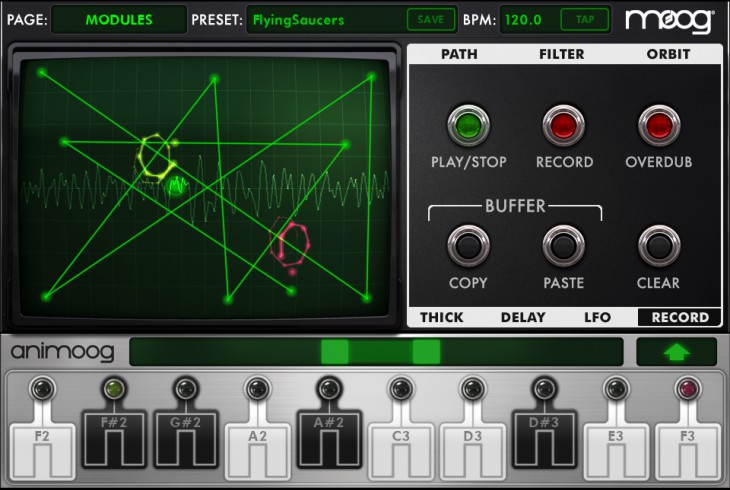Toggle the lamp above D3 key
This screenshot has height=490, width=730.
[x=473, y=388]
